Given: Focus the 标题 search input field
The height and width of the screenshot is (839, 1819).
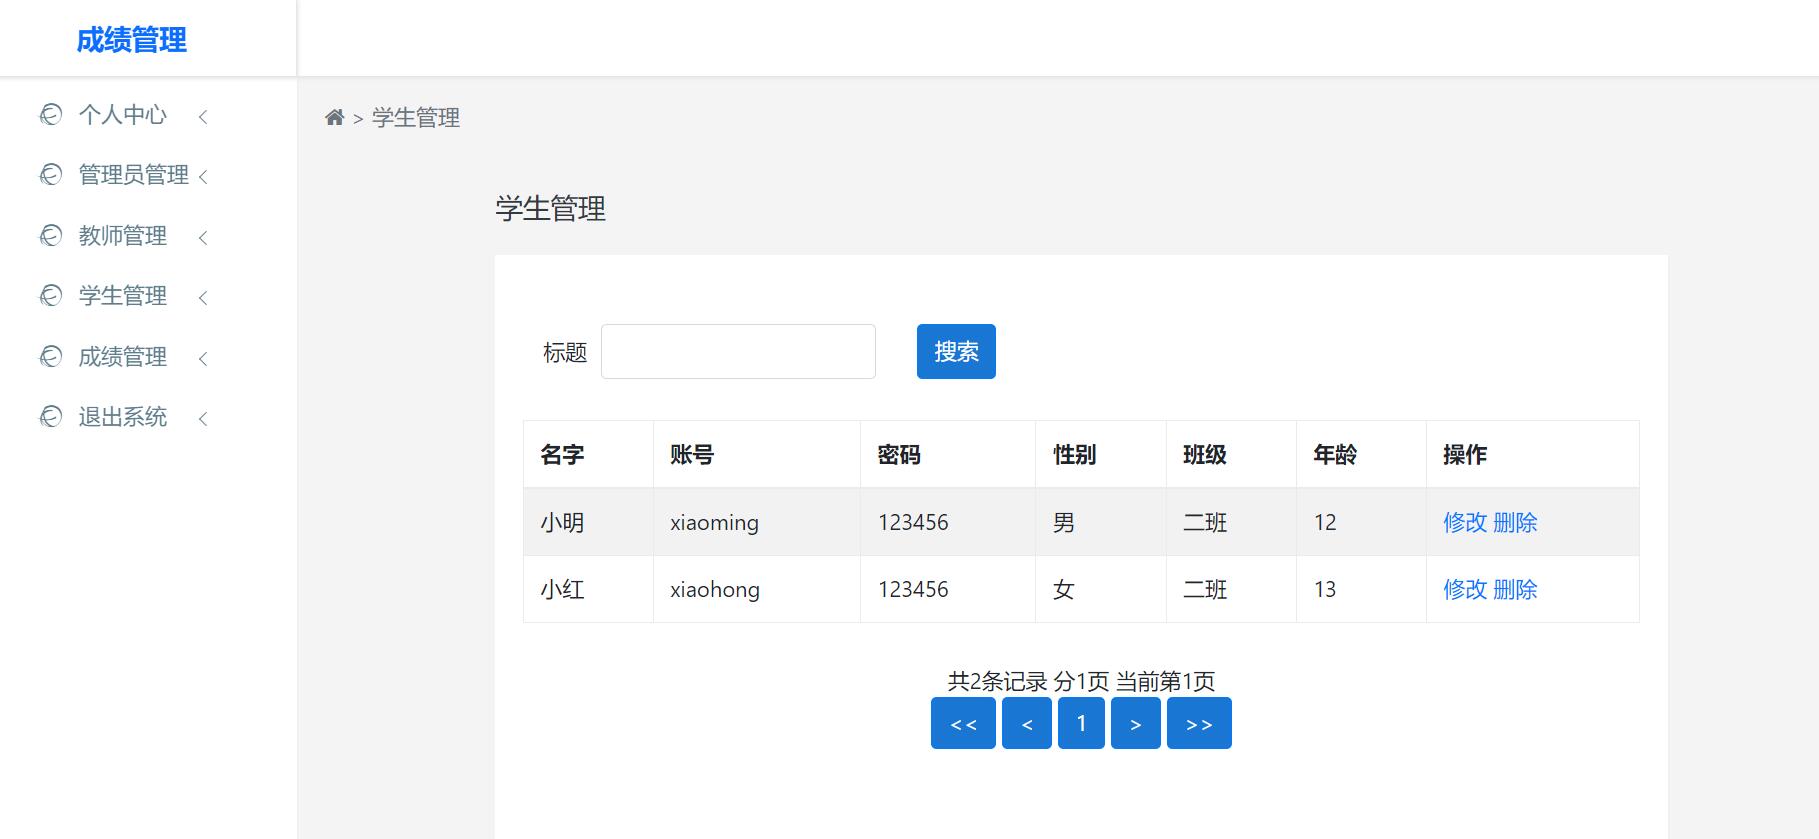Looking at the screenshot, I should pos(738,351).
